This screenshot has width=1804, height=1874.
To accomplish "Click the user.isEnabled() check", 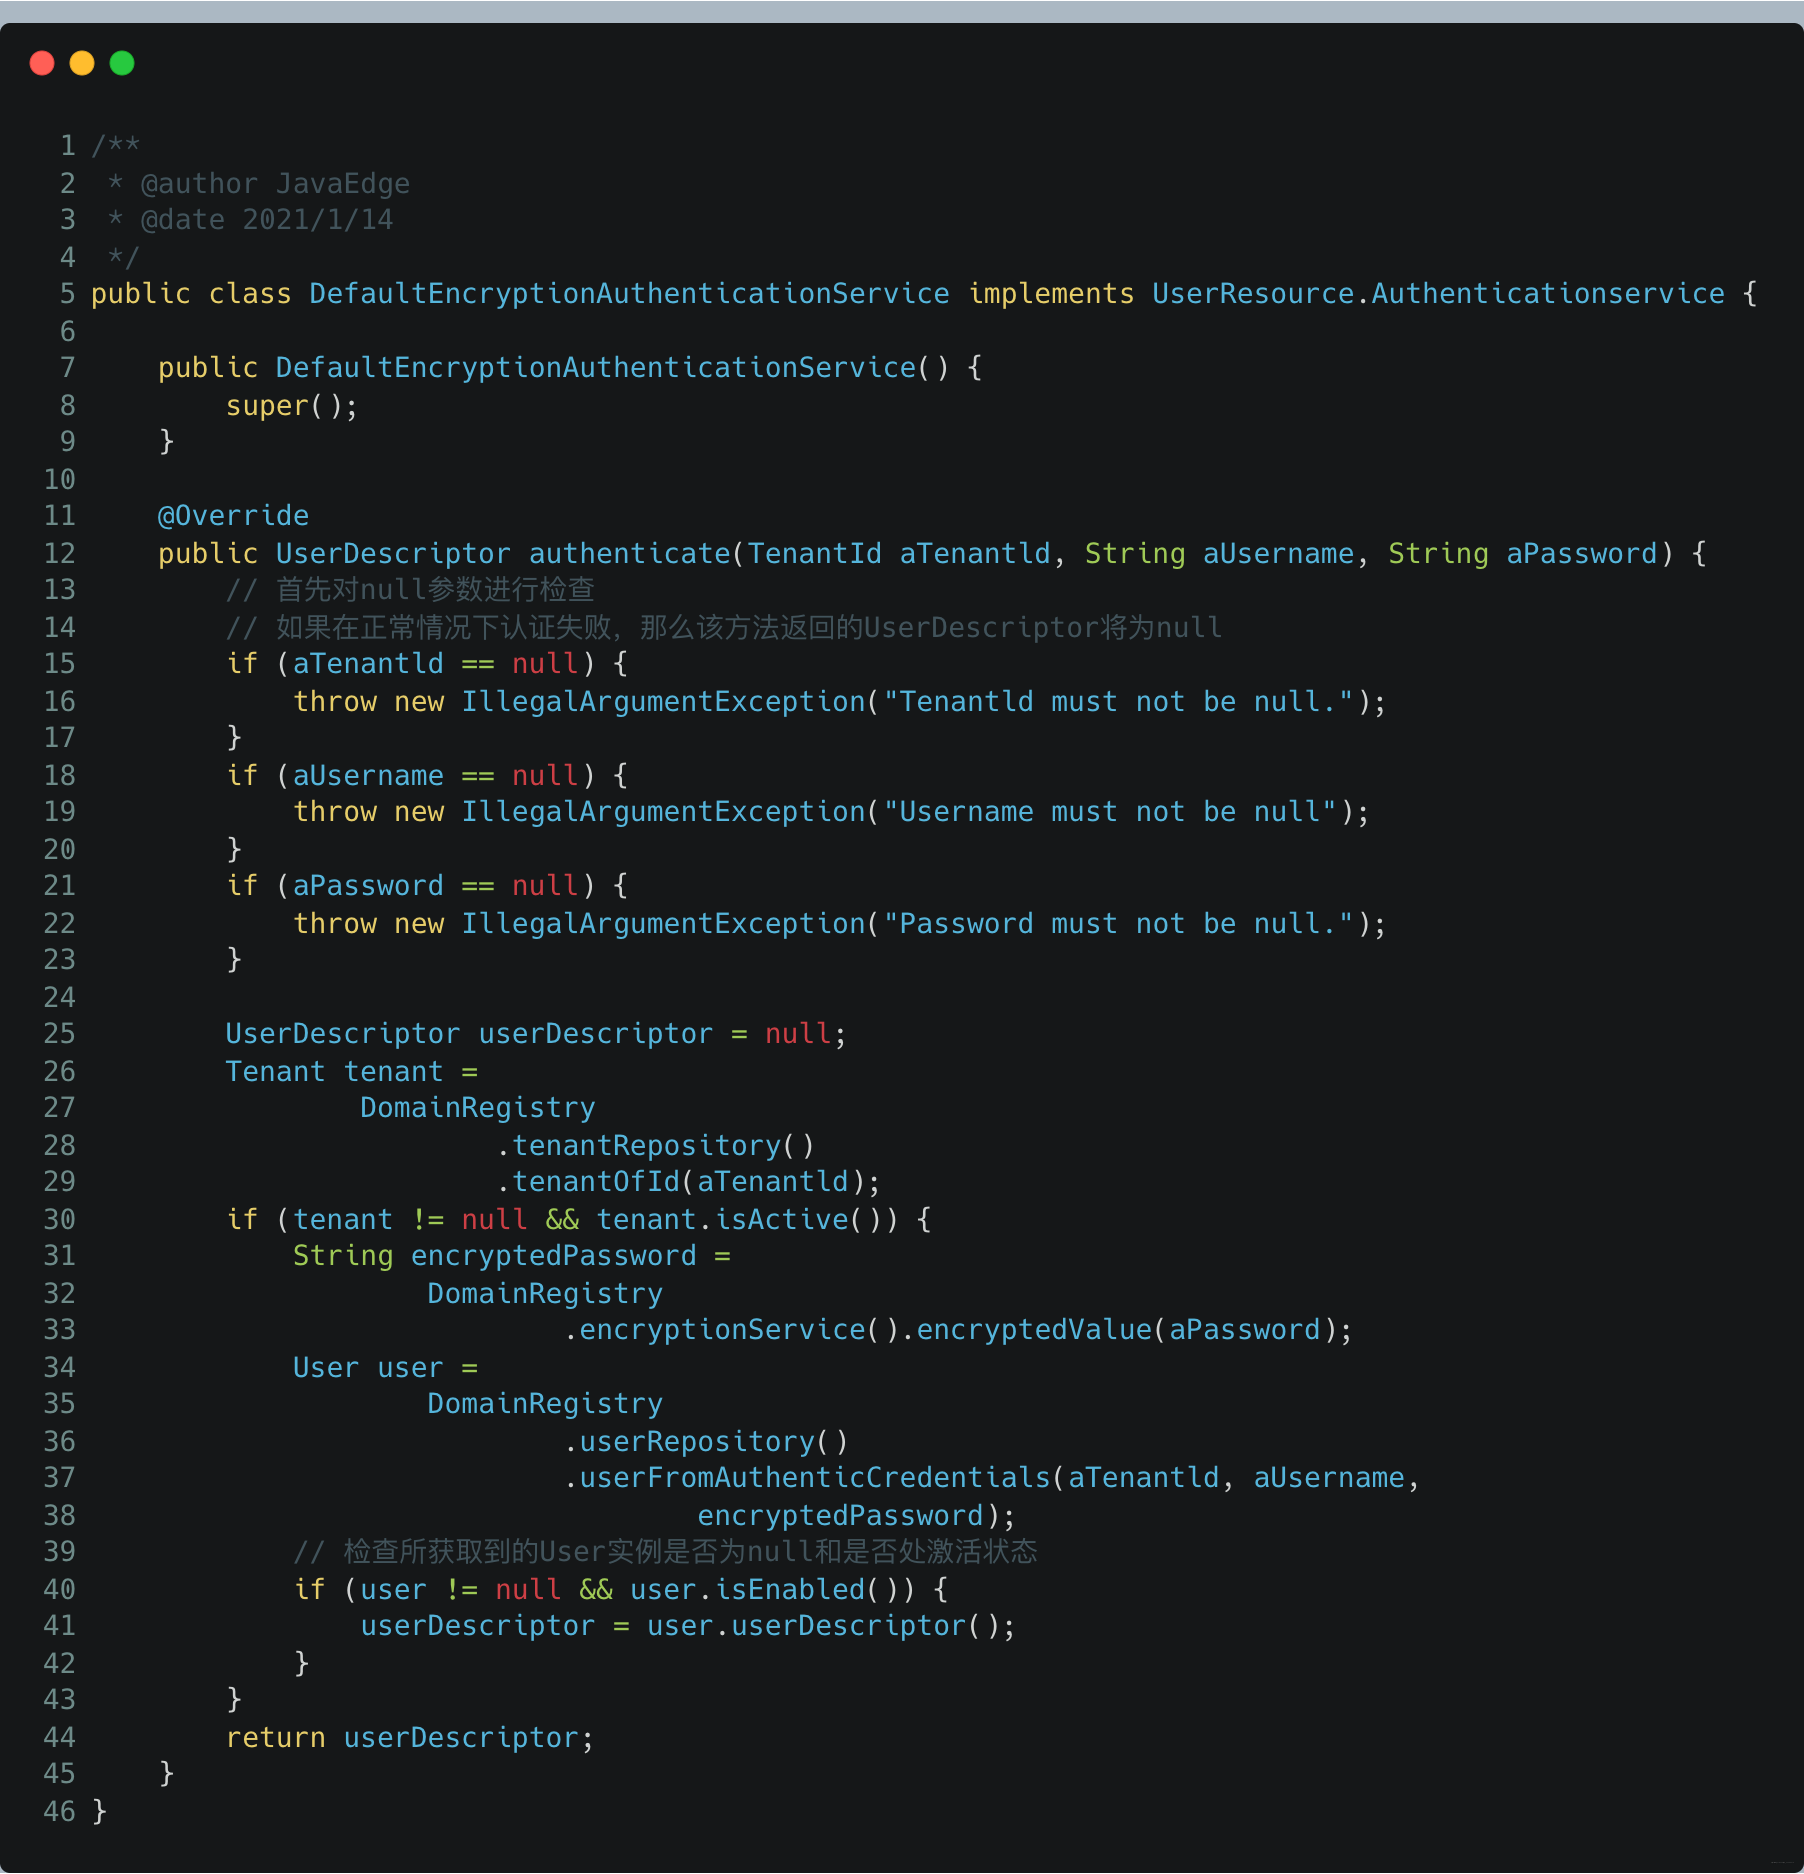I will click(x=763, y=1590).
